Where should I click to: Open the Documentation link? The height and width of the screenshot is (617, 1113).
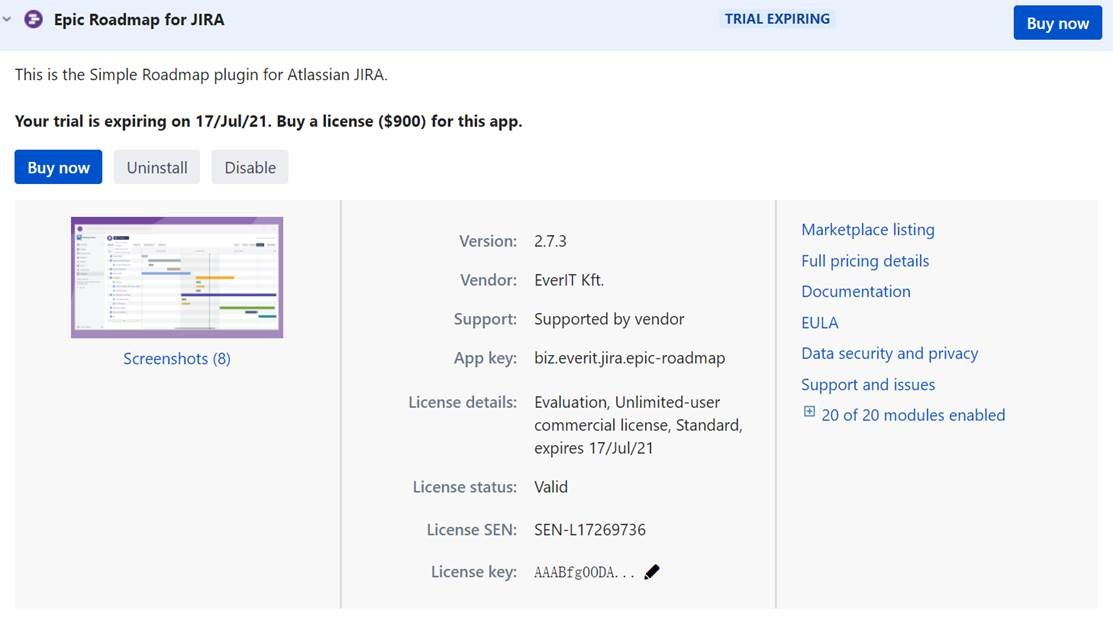tap(855, 291)
